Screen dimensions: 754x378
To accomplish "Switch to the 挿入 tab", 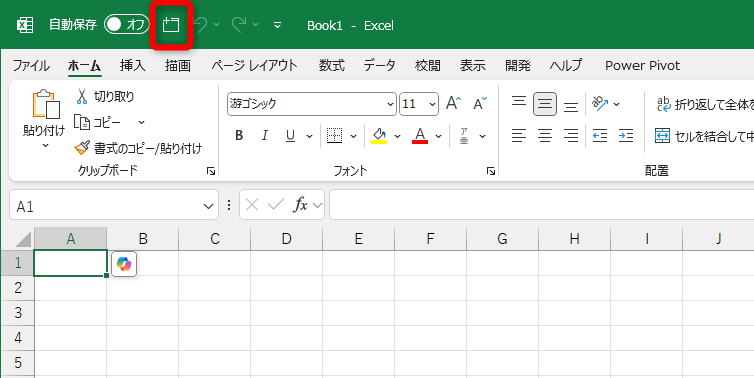I will [x=133, y=65].
